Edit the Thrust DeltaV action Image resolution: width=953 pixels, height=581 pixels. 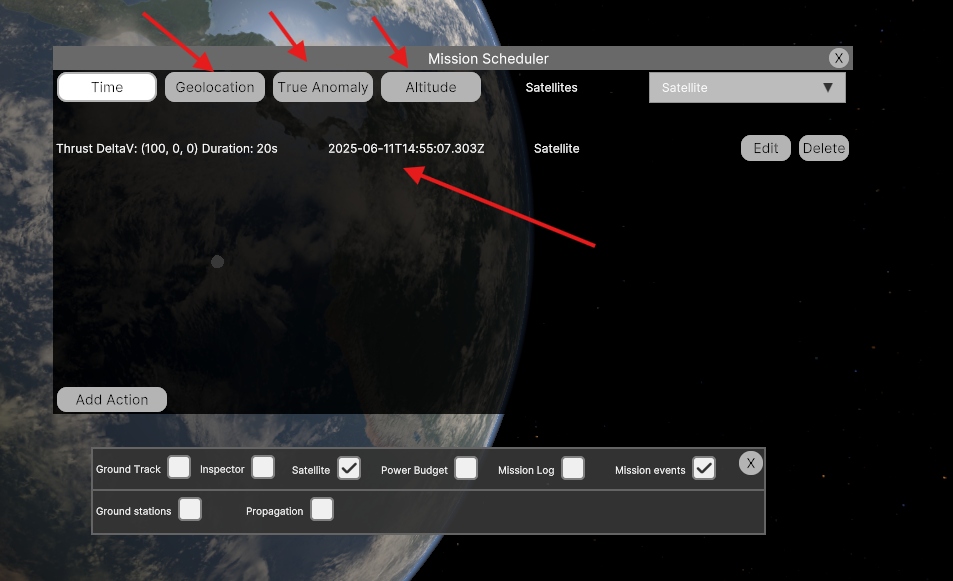(766, 148)
